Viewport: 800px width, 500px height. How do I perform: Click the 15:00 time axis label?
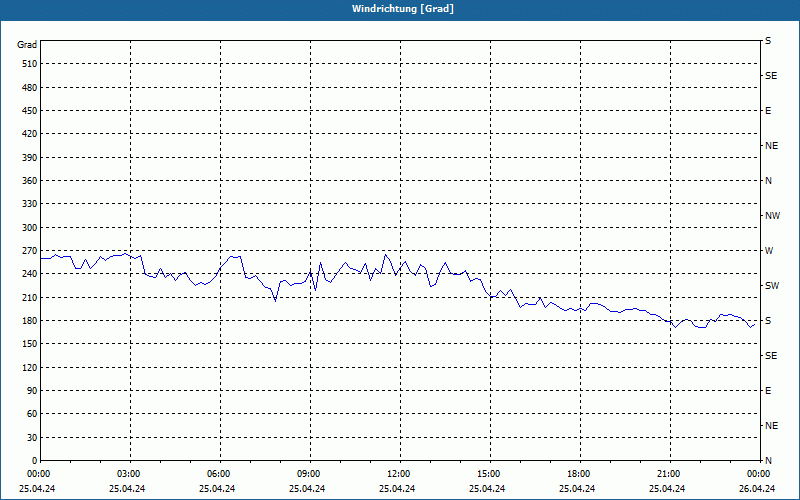tap(489, 474)
